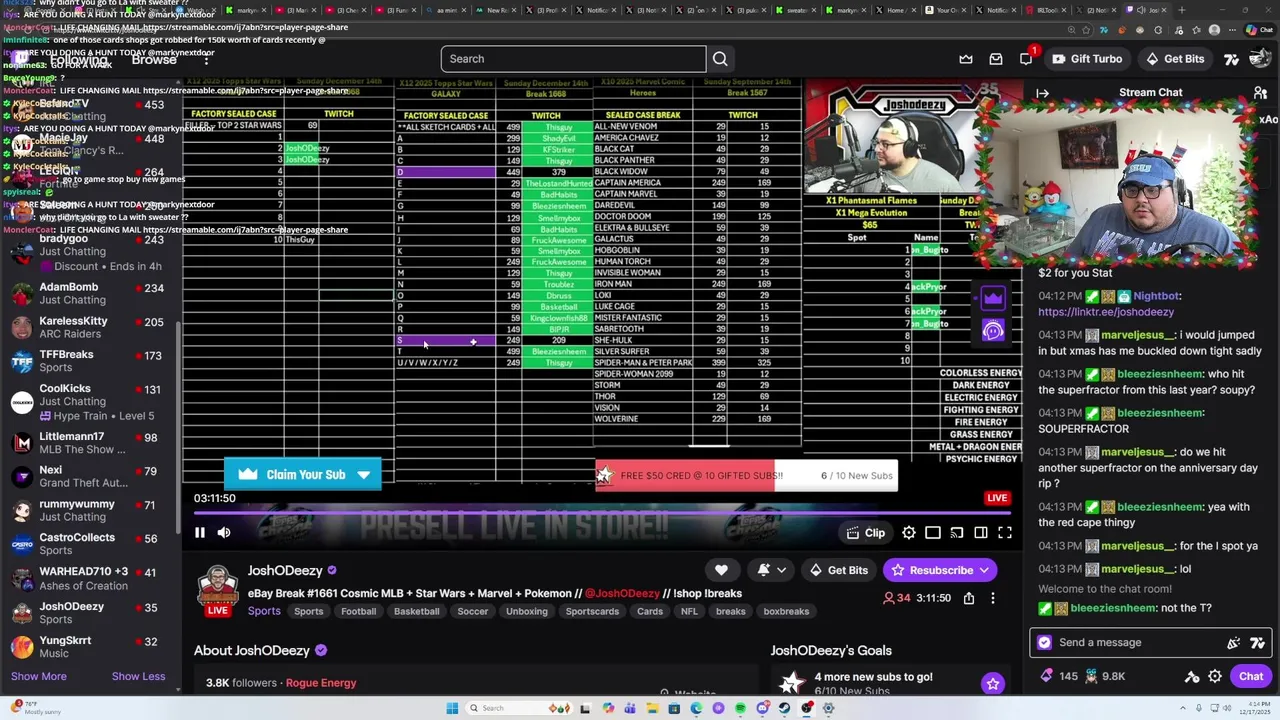Mute the stream volume speaker
Image resolution: width=1280 pixels, height=720 pixels.
point(224,533)
